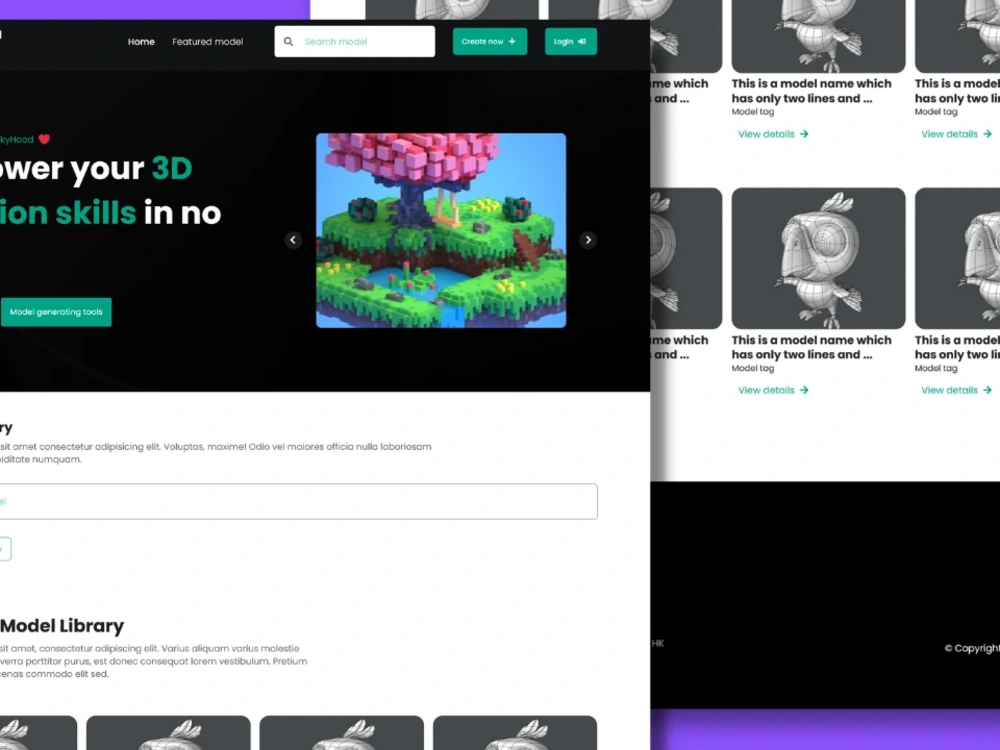1000x750 pixels.
Task: Click the © Copyright footer text
Action: pos(972,648)
